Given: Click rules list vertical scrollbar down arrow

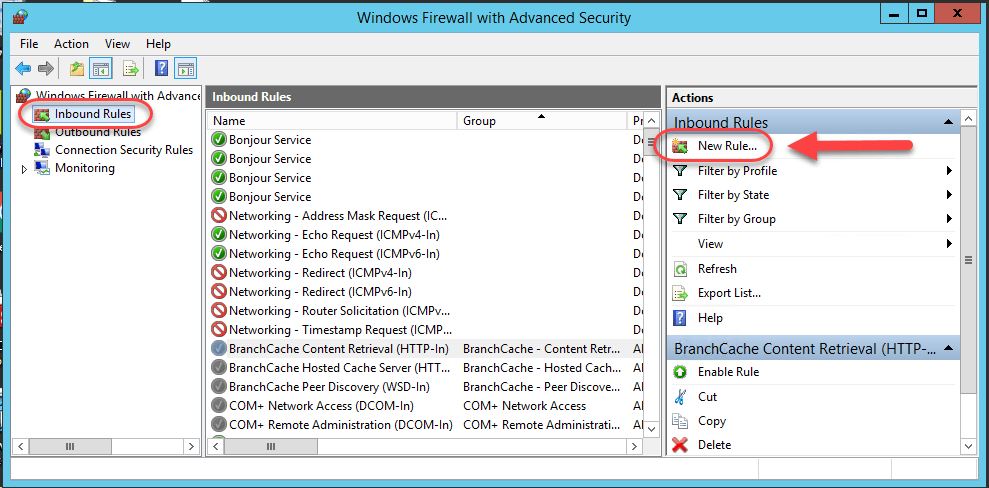Looking at the screenshot, I should point(652,429).
